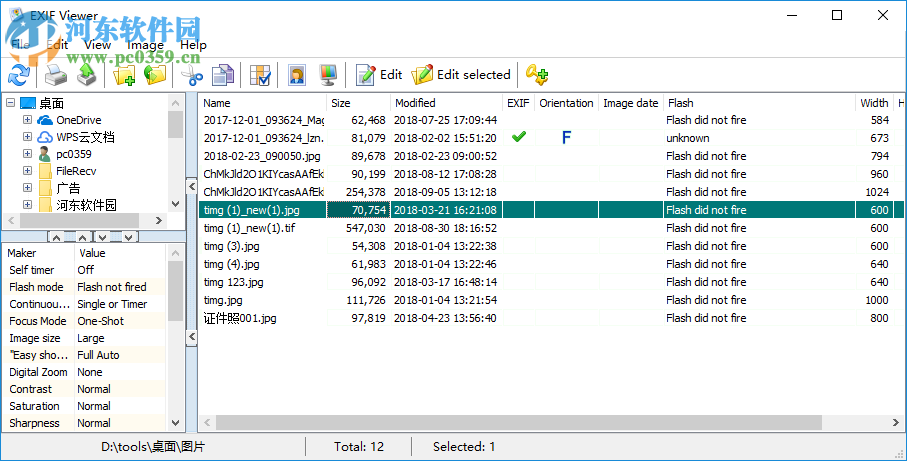Click the WPS云文档 cloud icon
This screenshot has width=907, height=461.
(45, 138)
